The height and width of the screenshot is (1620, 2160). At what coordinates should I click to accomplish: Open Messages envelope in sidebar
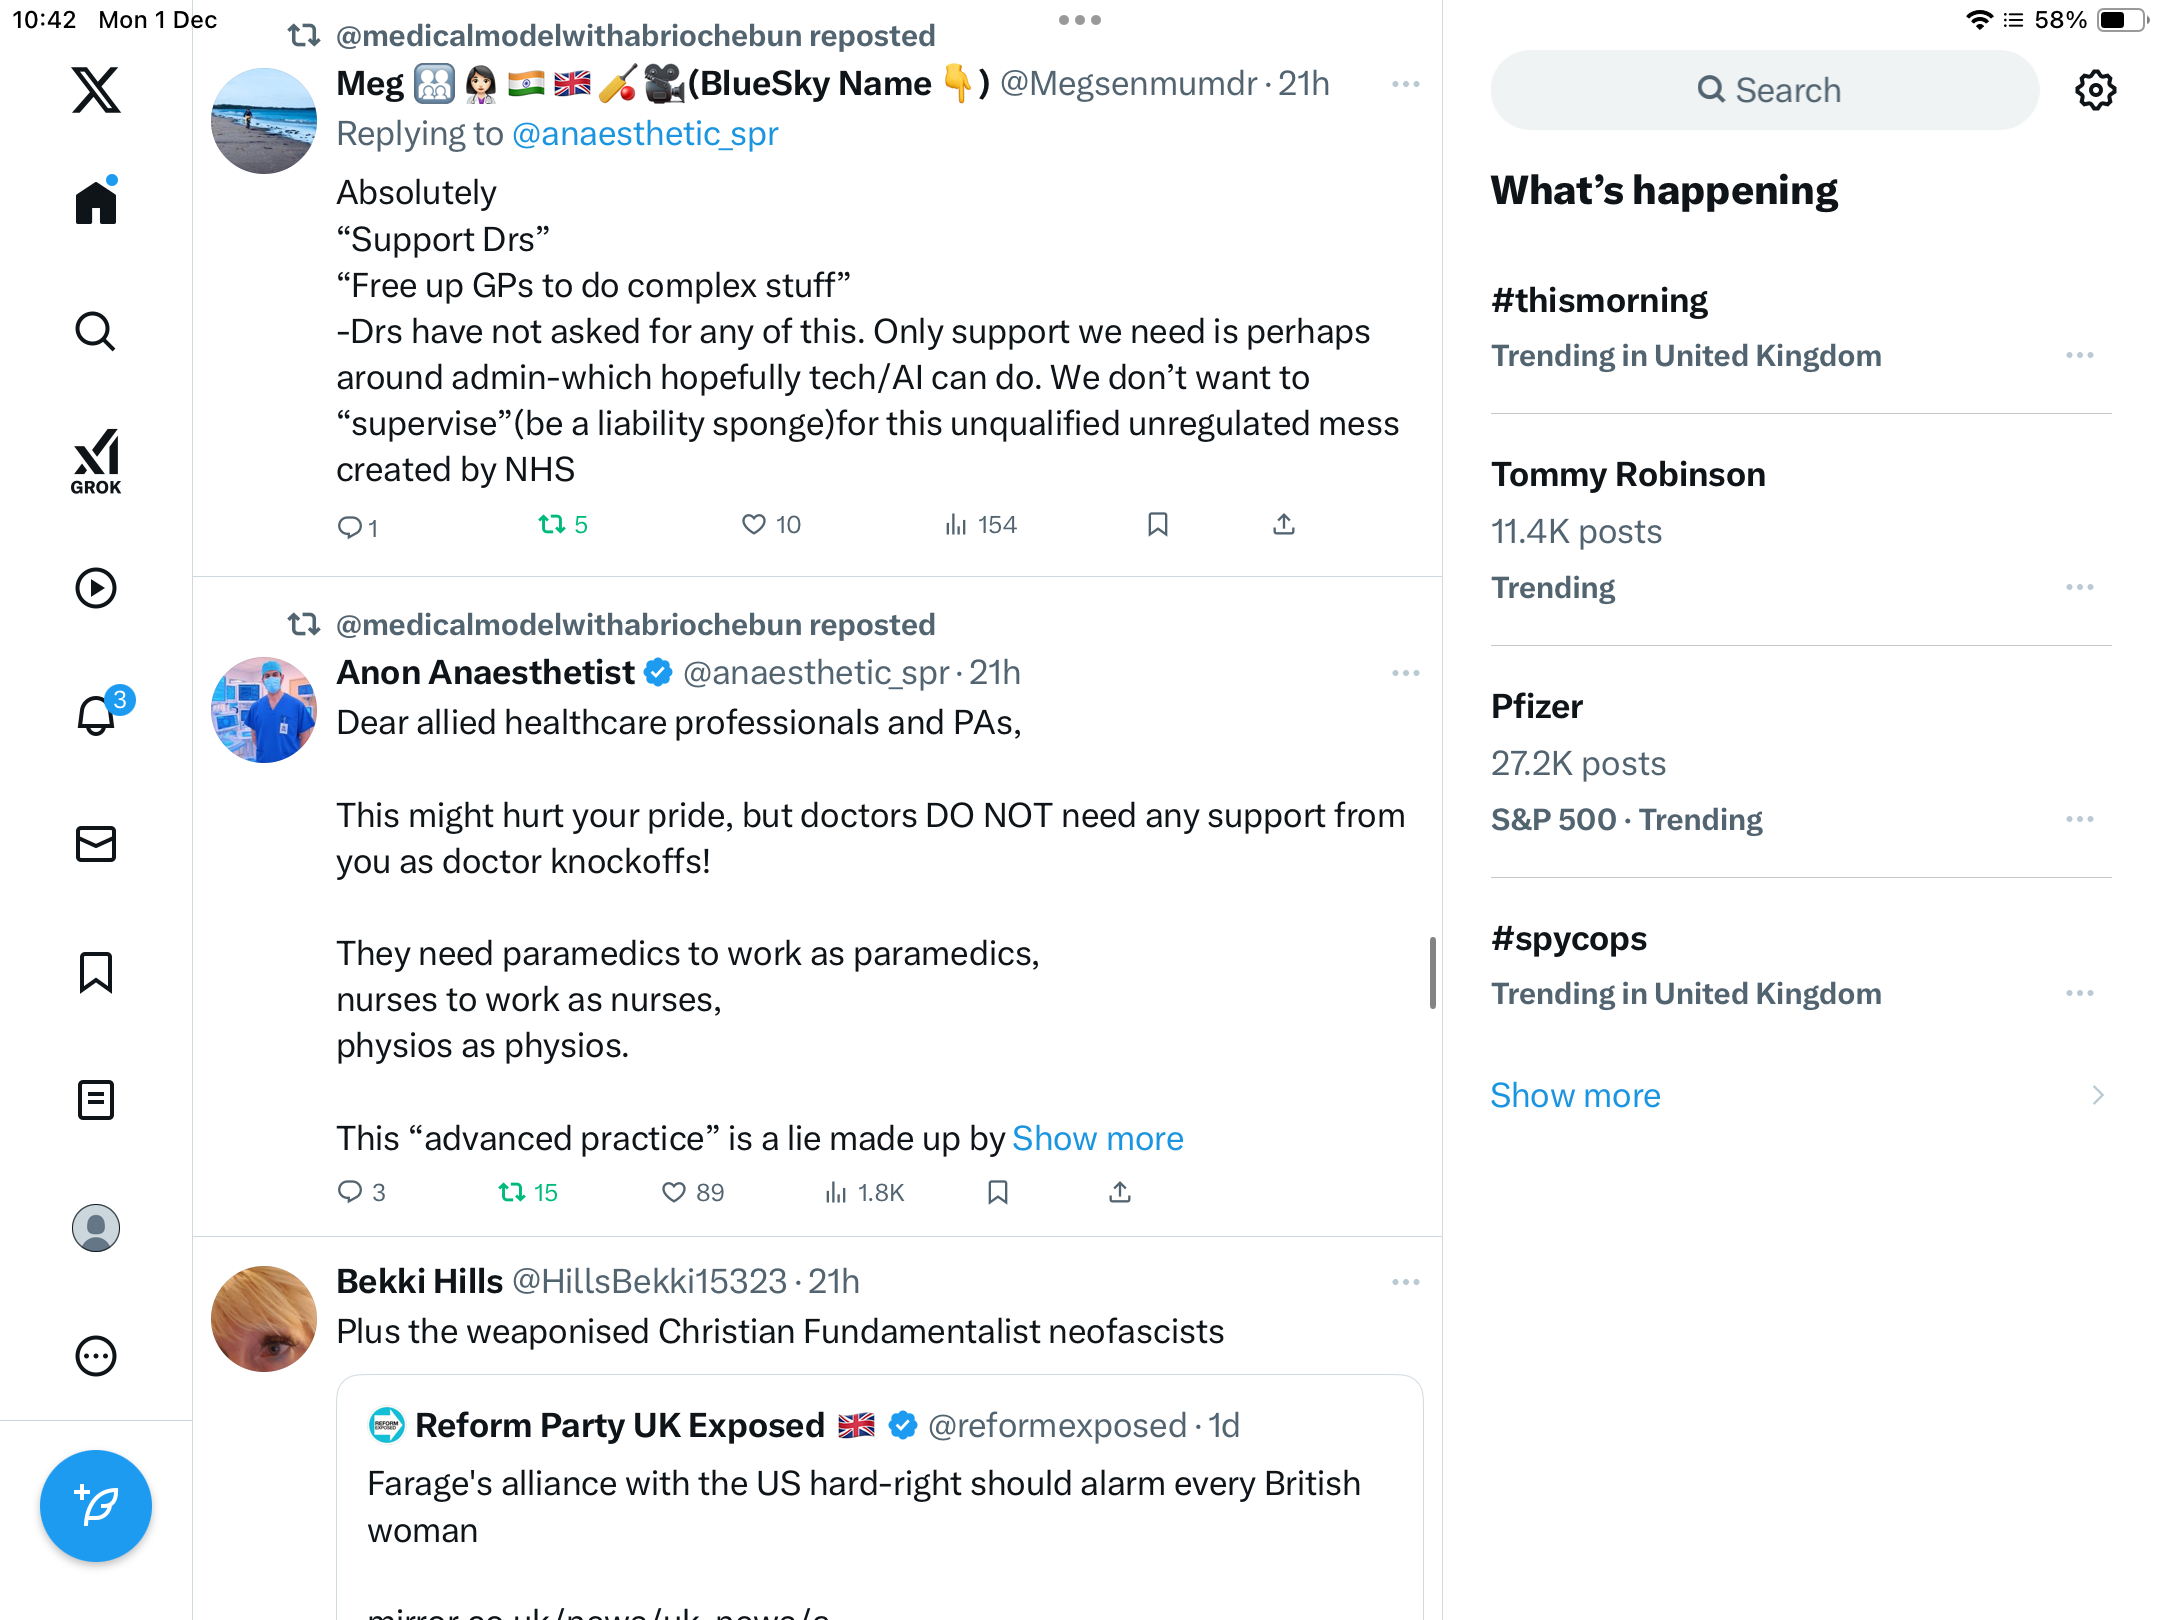(x=96, y=844)
